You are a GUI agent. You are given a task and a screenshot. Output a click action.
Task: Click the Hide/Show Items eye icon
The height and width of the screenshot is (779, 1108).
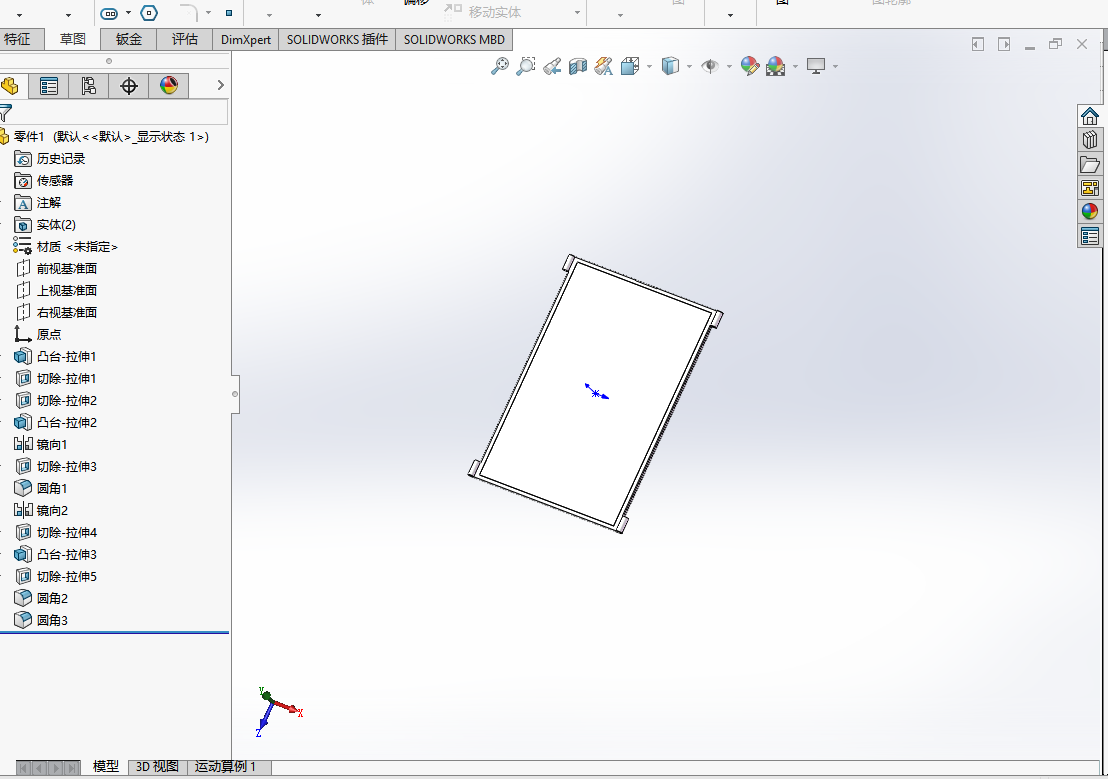710,66
